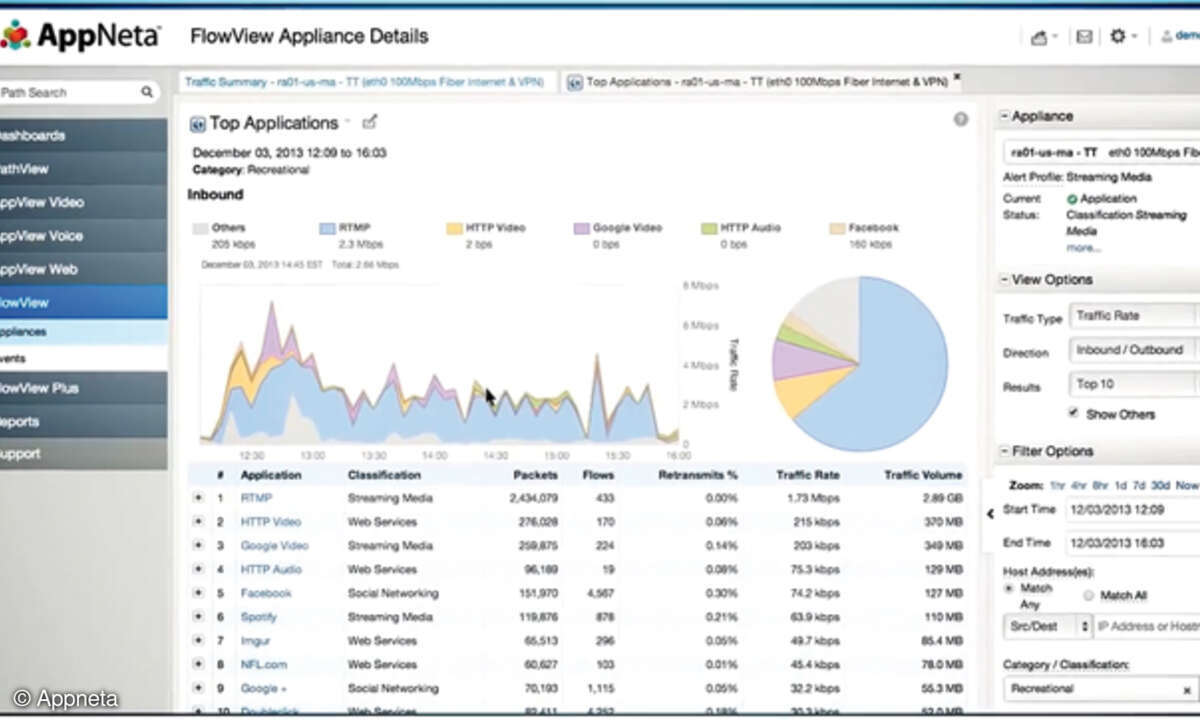
Task: Open the Direction dropdown
Action: click(x=1134, y=350)
